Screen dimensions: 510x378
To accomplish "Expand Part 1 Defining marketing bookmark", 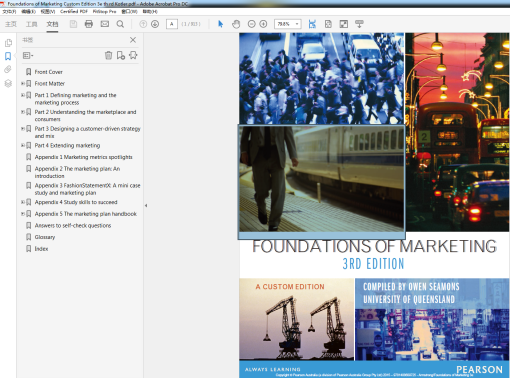I will (x=22, y=95).
